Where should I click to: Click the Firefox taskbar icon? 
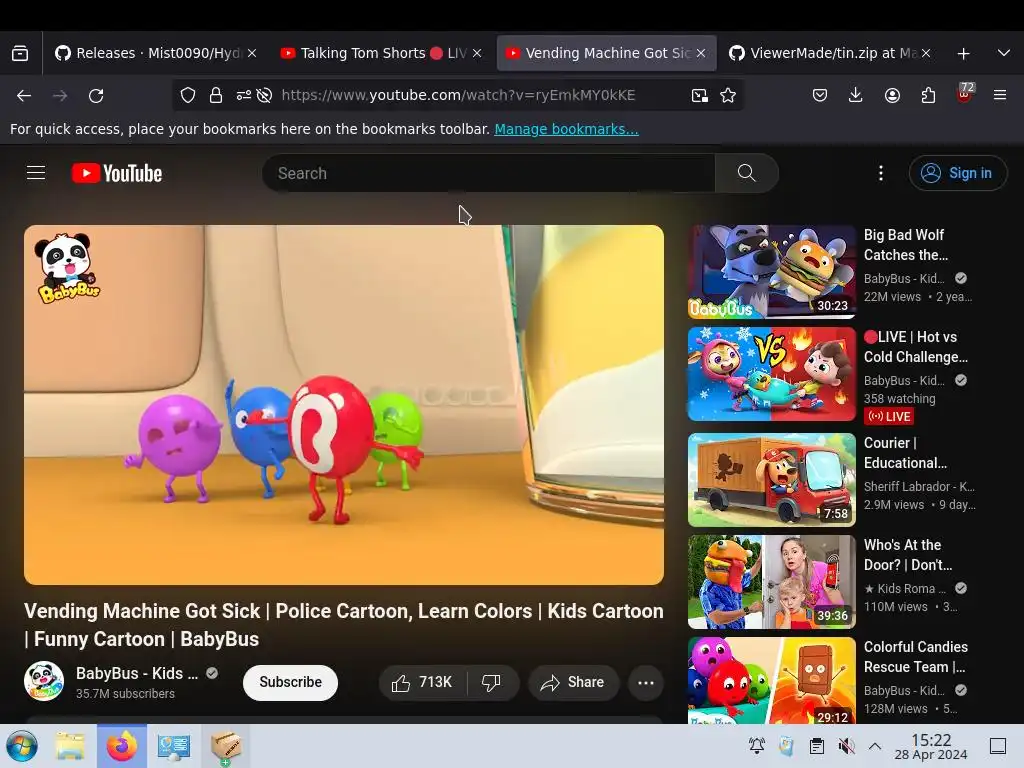click(x=122, y=746)
